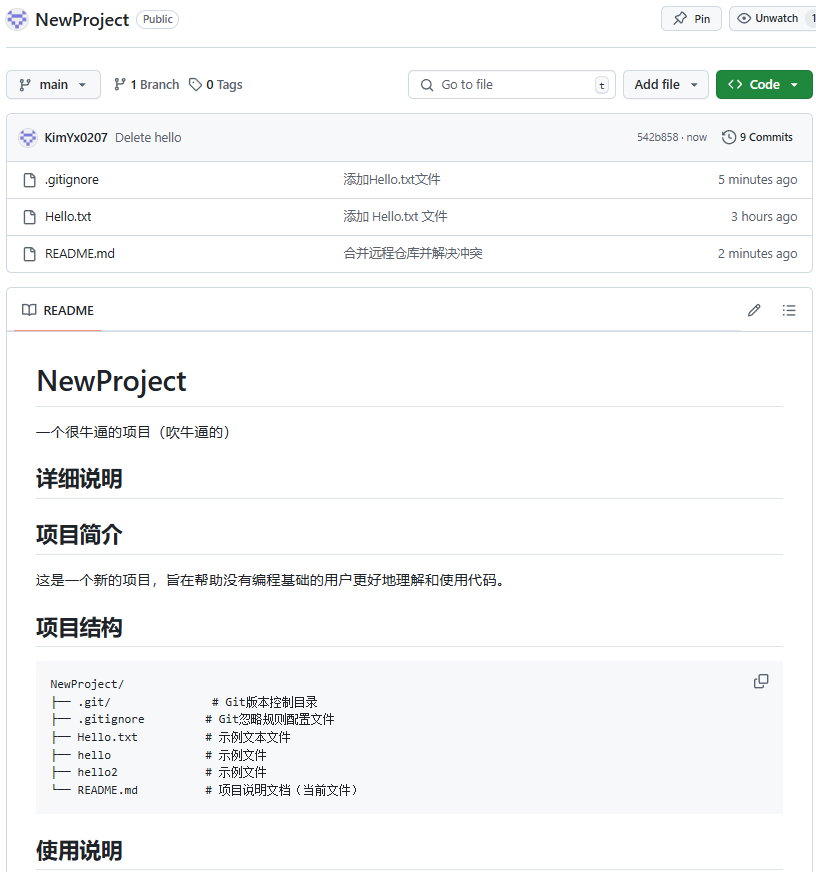Click the file icon next to README.md
The width and height of the screenshot is (816, 872).
pyautogui.click(x=29, y=254)
